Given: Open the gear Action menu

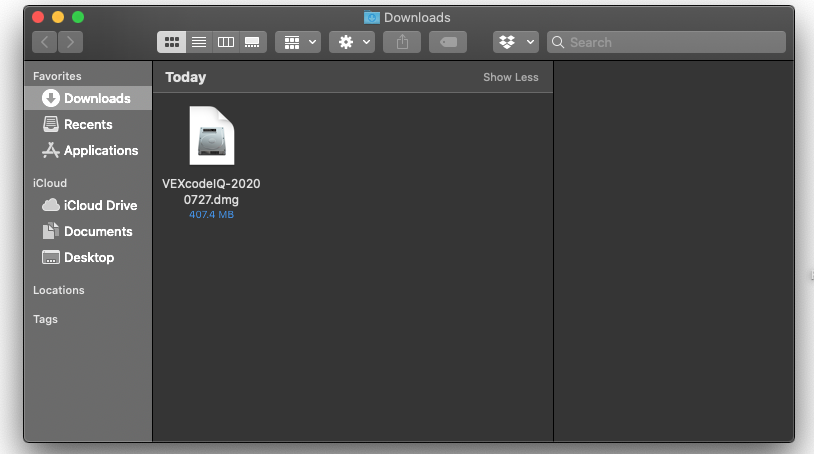Looking at the screenshot, I should [352, 42].
